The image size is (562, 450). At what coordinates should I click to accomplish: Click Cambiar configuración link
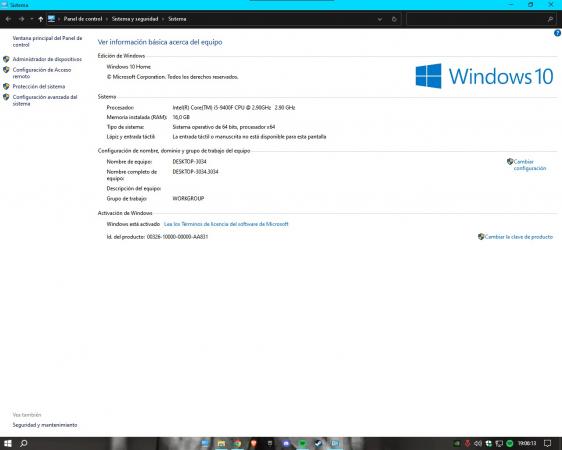pos(530,165)
